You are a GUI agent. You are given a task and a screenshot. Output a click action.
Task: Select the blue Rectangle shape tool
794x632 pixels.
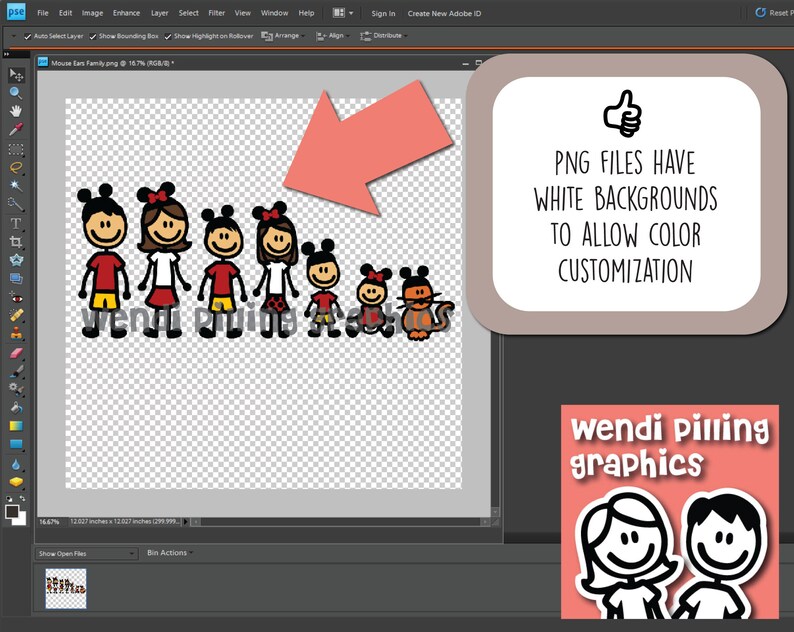(x=16, y=444)
